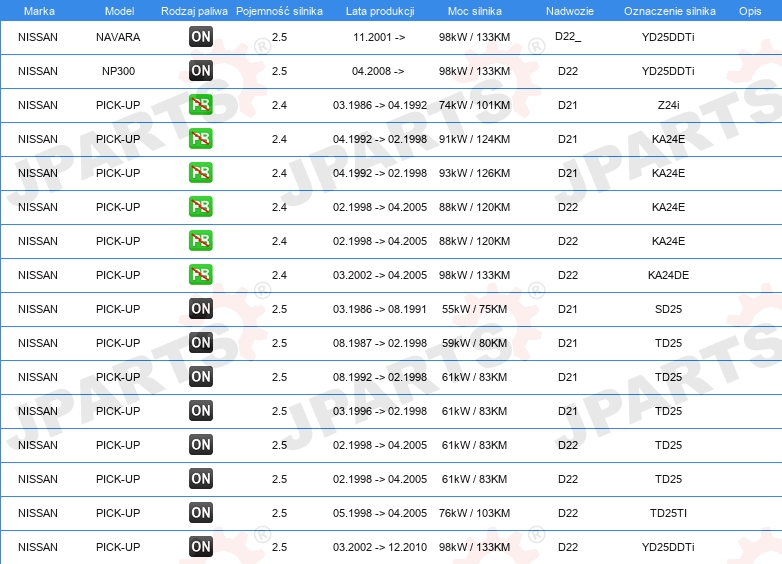This screenshot has height=564, width=782.
Task: Select the 76kW / 103KM power cell
Action: (x=474, y=513)
